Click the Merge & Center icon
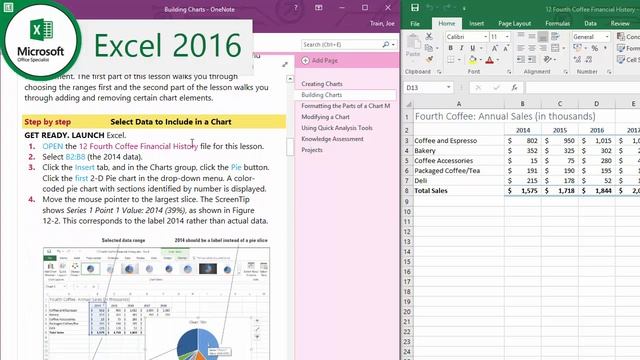640x360 pixels. click(555, 48)
